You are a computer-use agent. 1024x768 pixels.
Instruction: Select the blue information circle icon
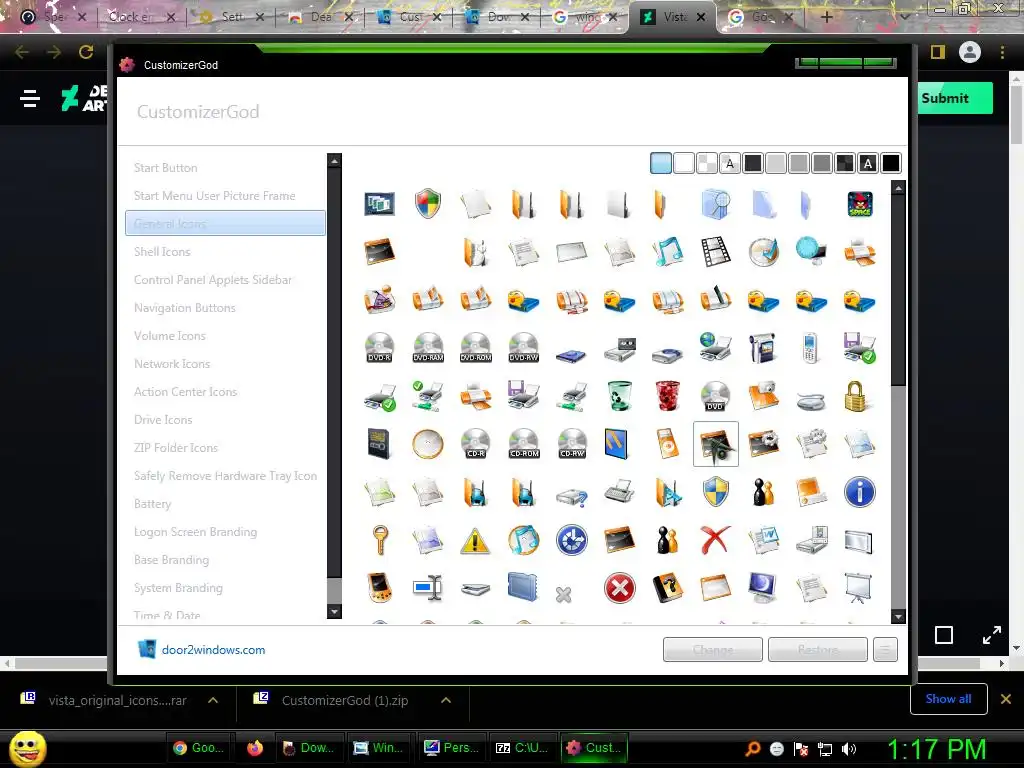click(859, 492)
